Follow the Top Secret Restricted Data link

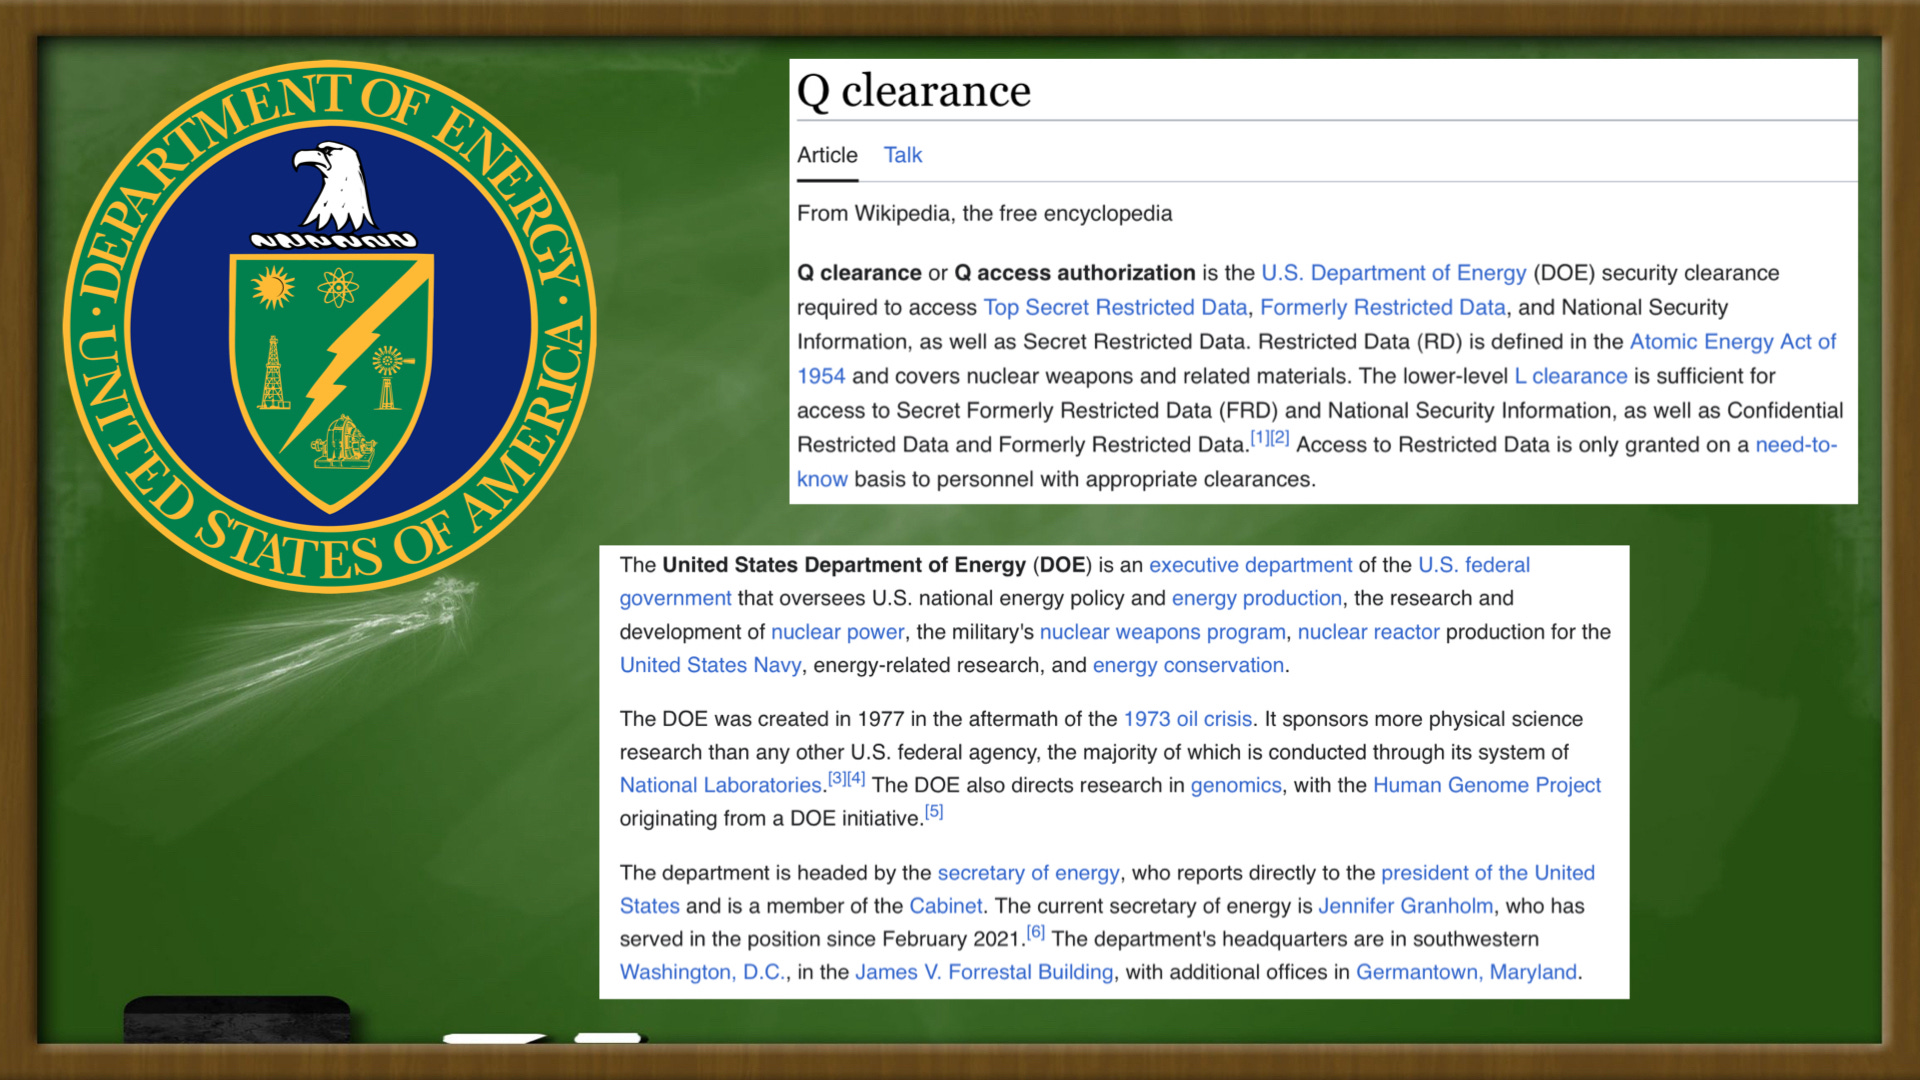[x=1115, y=308]
